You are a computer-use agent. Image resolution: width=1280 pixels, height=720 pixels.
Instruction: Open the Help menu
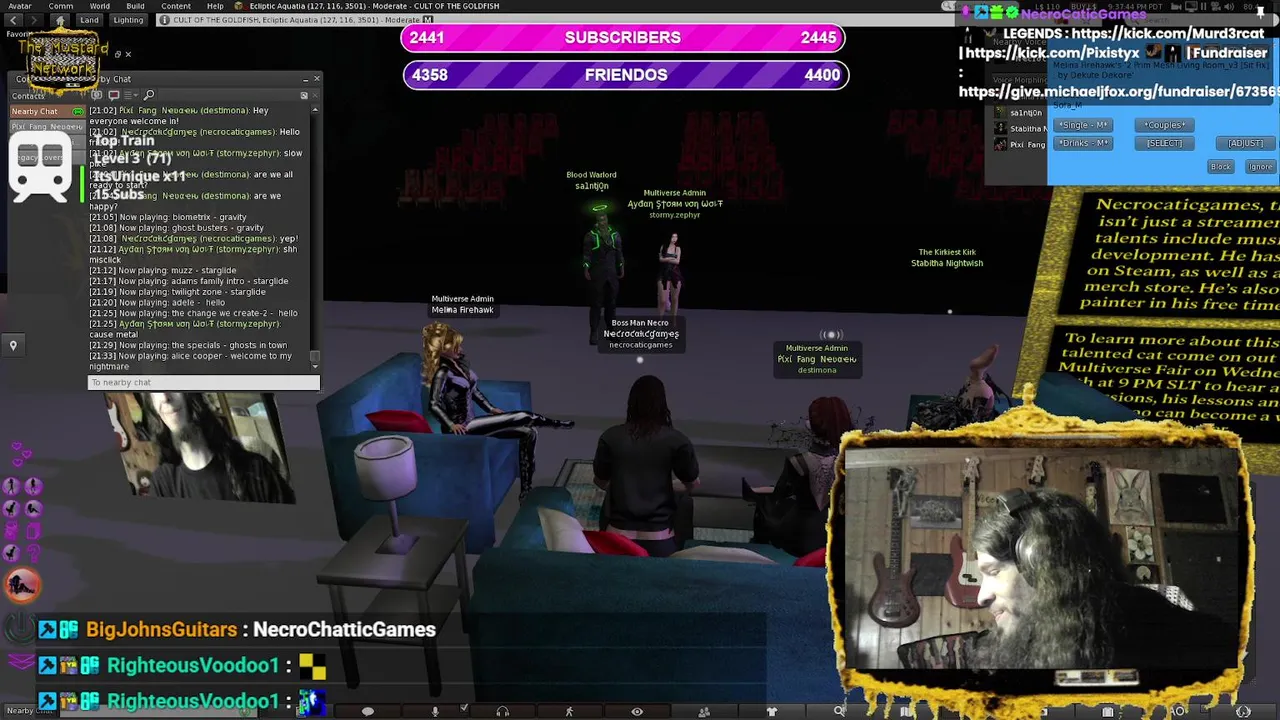[x=215, y=6]
